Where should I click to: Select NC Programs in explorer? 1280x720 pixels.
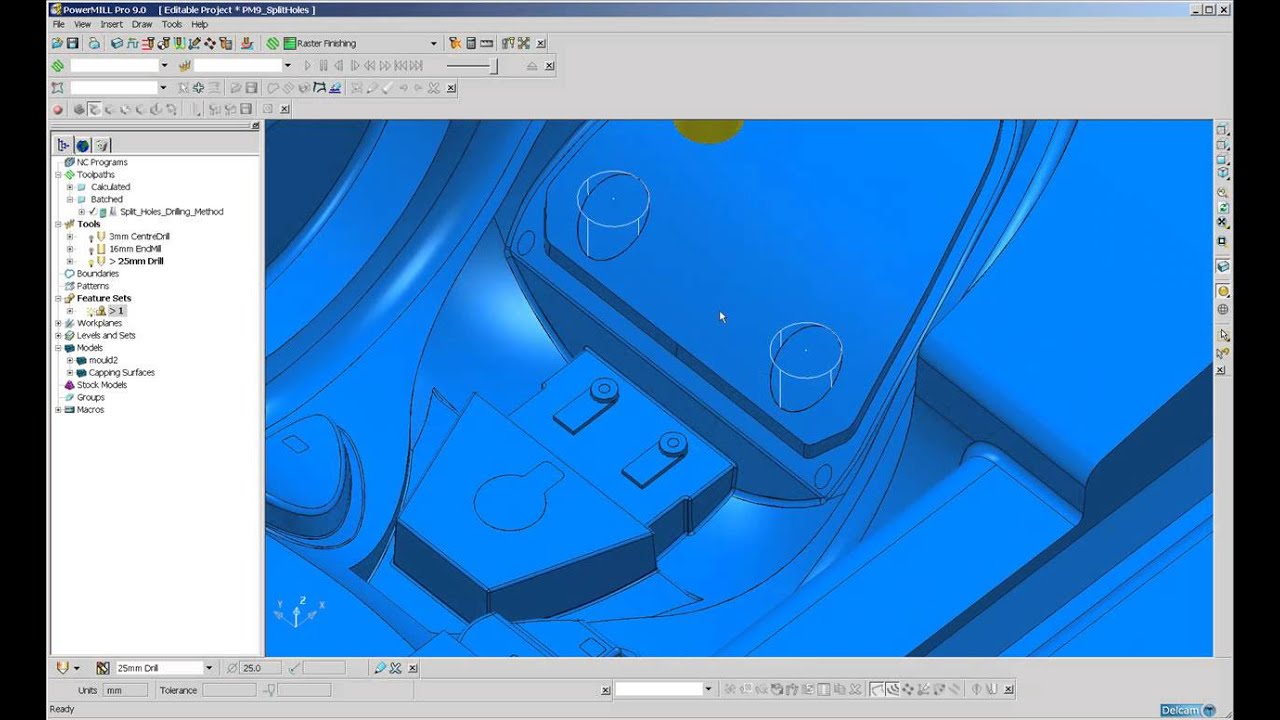click(x=102, y=162)
